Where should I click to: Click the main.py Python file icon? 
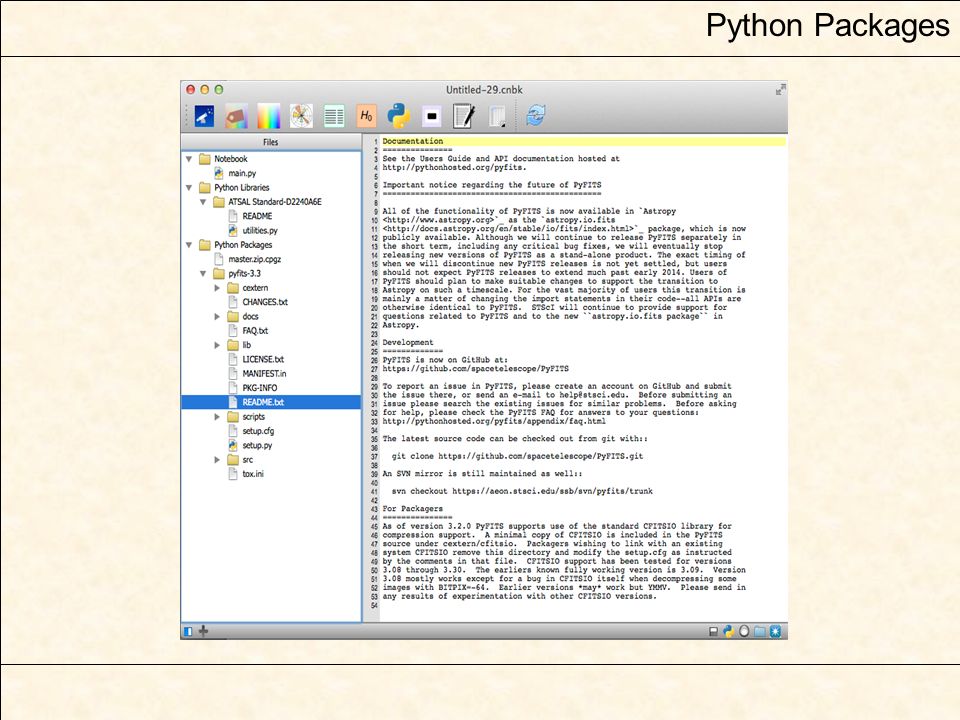point(219,173)
